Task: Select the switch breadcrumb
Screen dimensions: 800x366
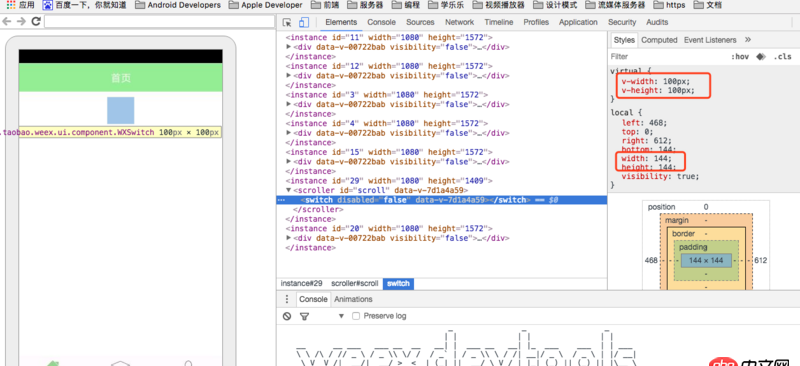Action: click(398, 283)
